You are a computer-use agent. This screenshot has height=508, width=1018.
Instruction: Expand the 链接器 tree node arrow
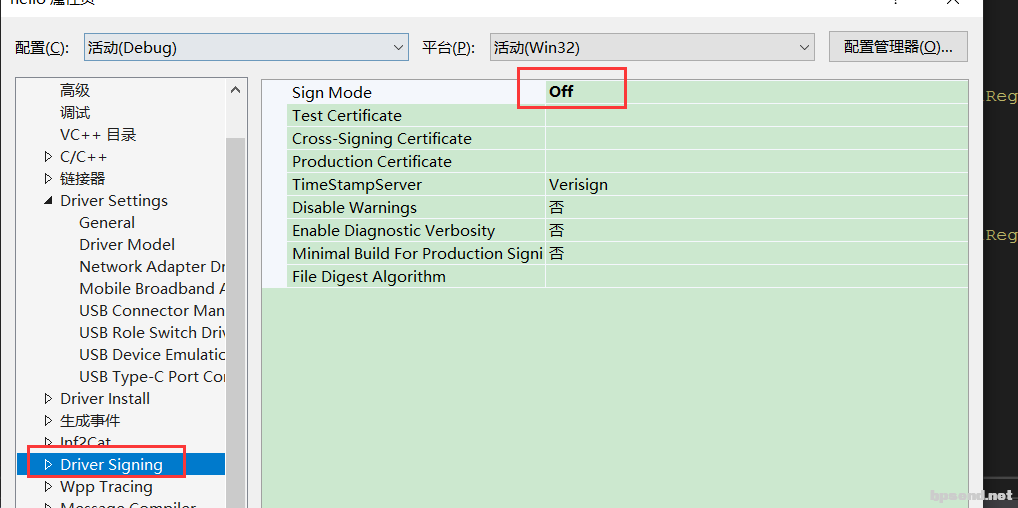coord(48,178)
